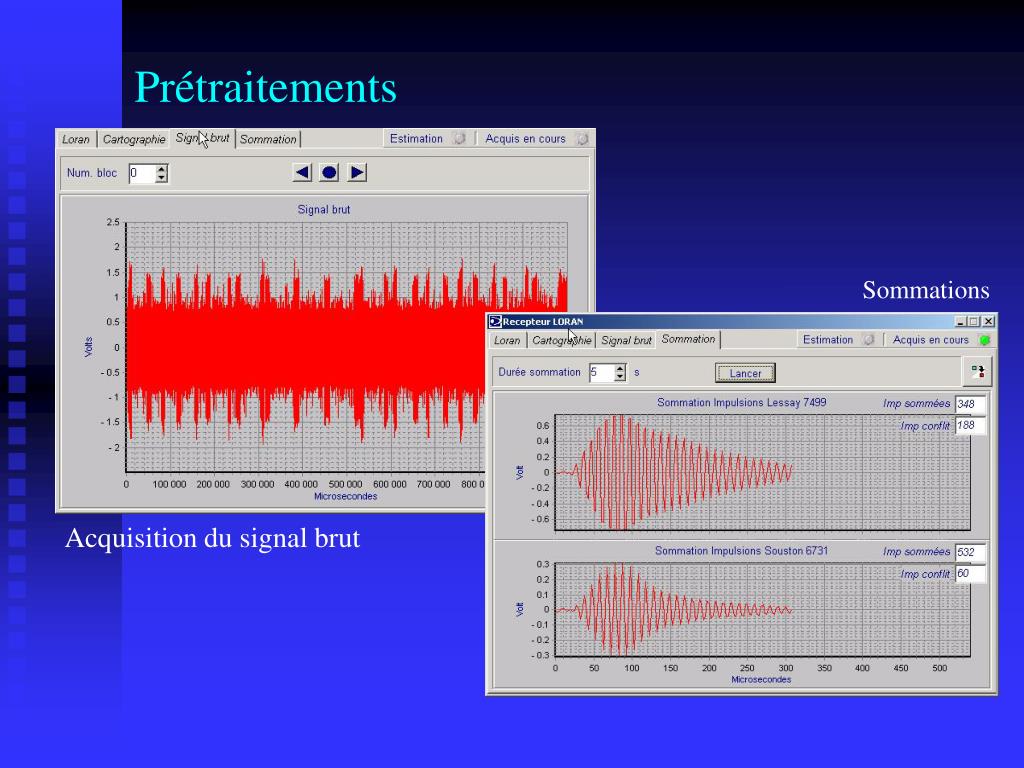
Task: Click the Durée sommation input field
Action: pos(602,373)
